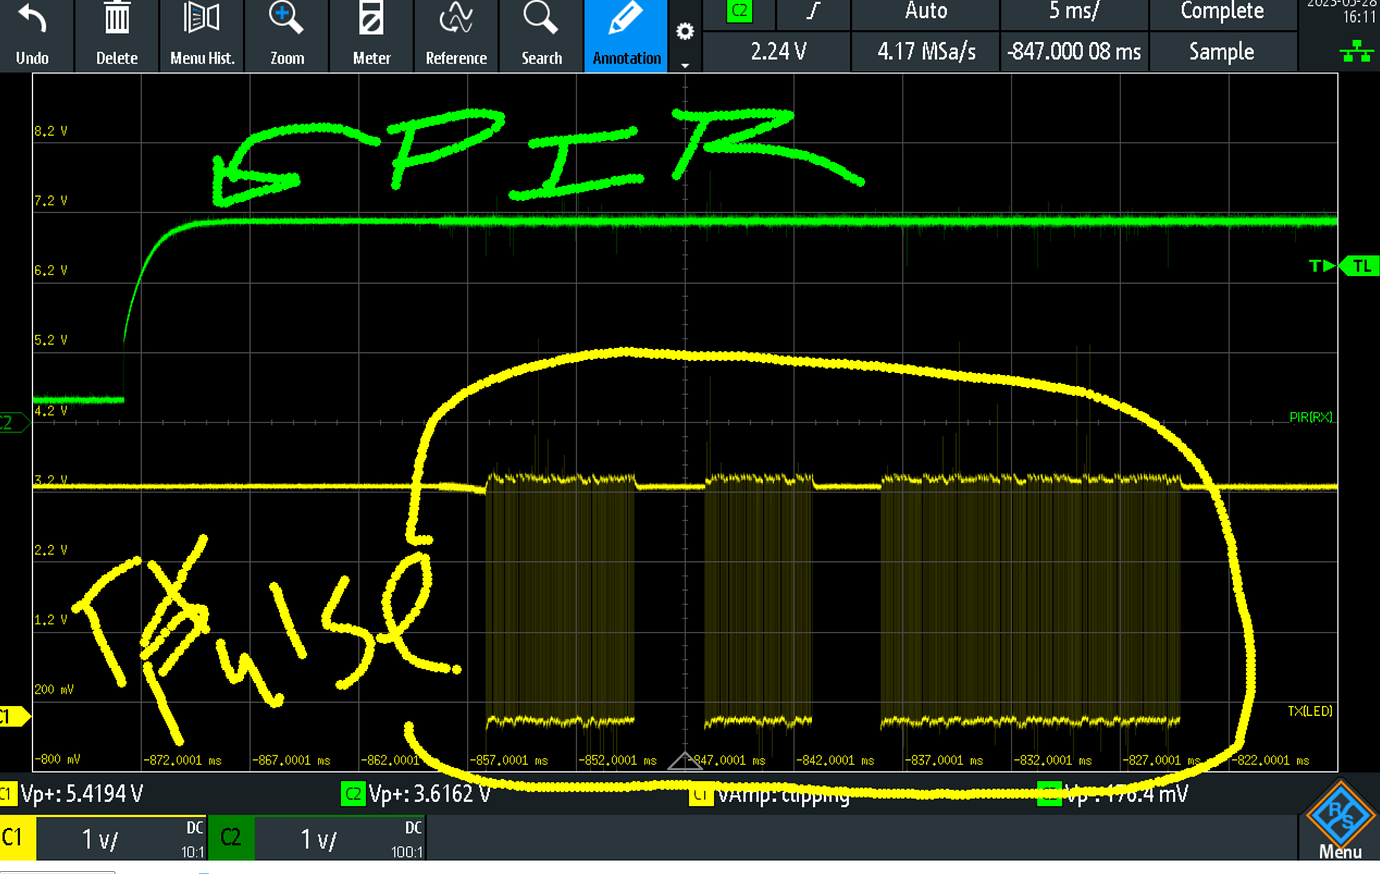Activate the Meter function
This screenshot has width=1380, height=874.
371,35
